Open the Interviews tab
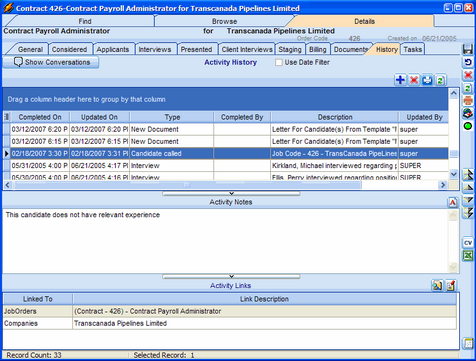Screen dimensions: 476x361 tap(155, 49)
